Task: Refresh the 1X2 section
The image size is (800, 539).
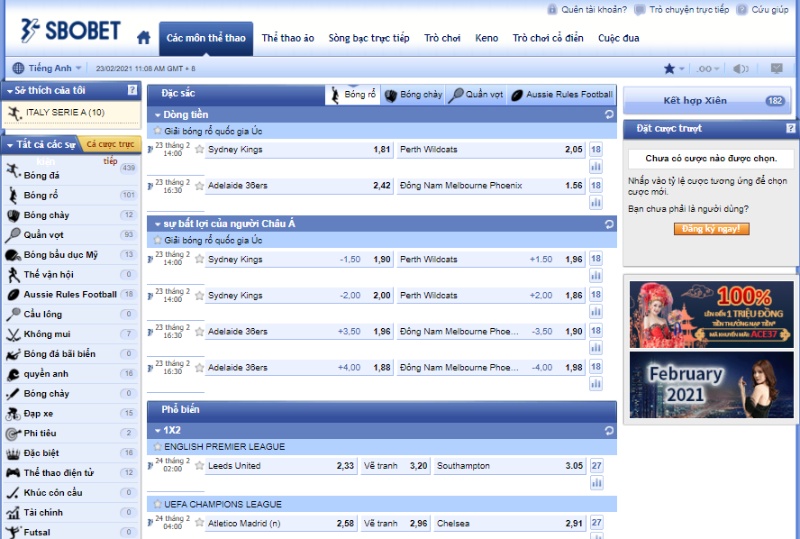Action: pyautogui.click(x=609, y=430)
